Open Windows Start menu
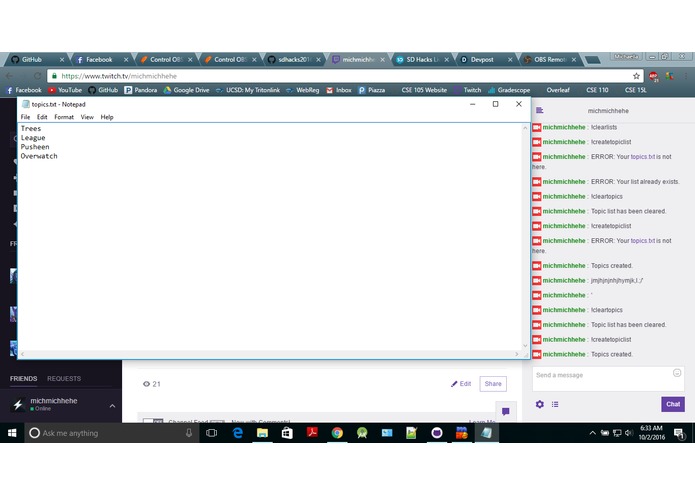The height and width of the screenshot is (494, 695). tap(12, 433)
